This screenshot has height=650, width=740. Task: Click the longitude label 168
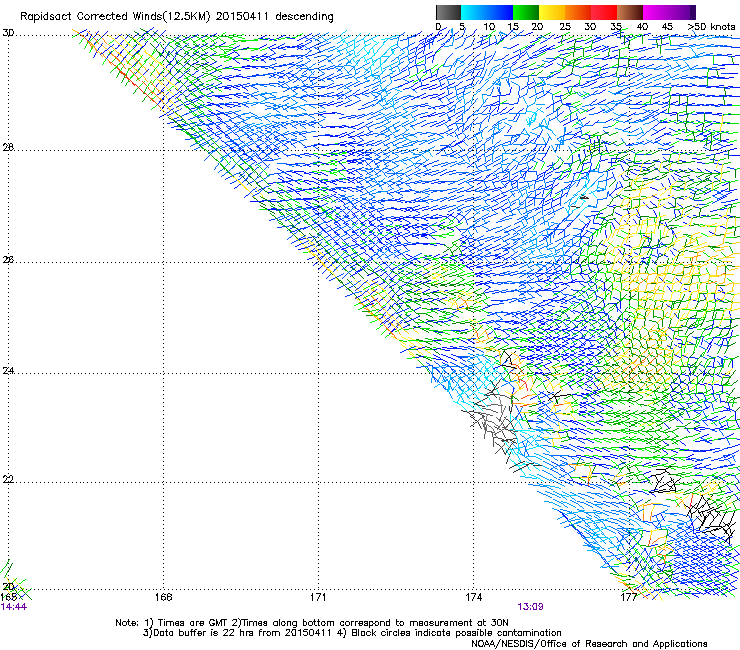pyautogui.click(x=163, y=597)
